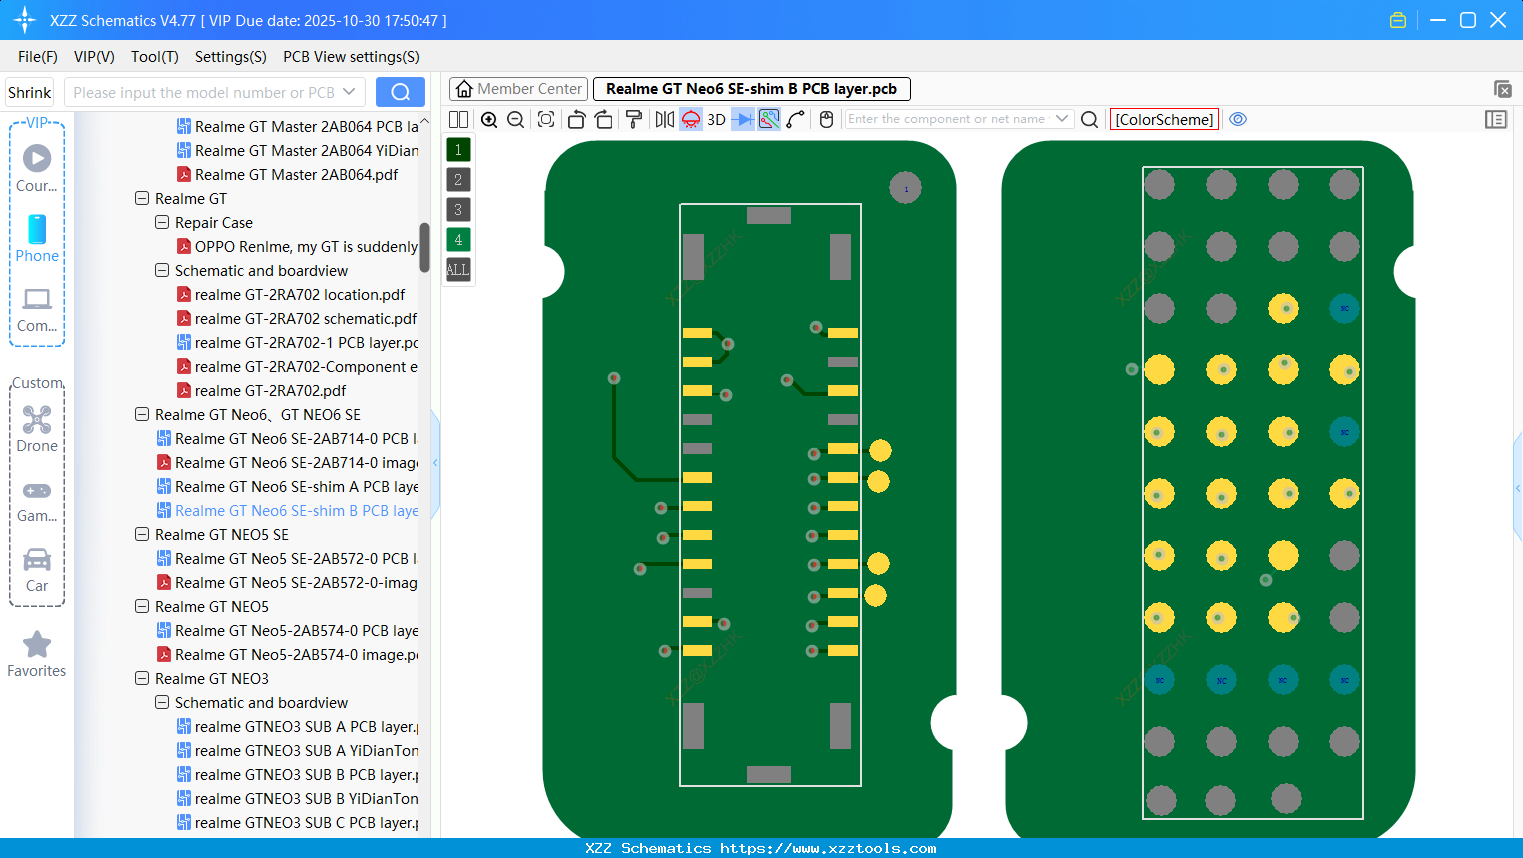Click the curve route path tool
The width and height of the screenshot is (1523, 858).
(x=795, y=119)
